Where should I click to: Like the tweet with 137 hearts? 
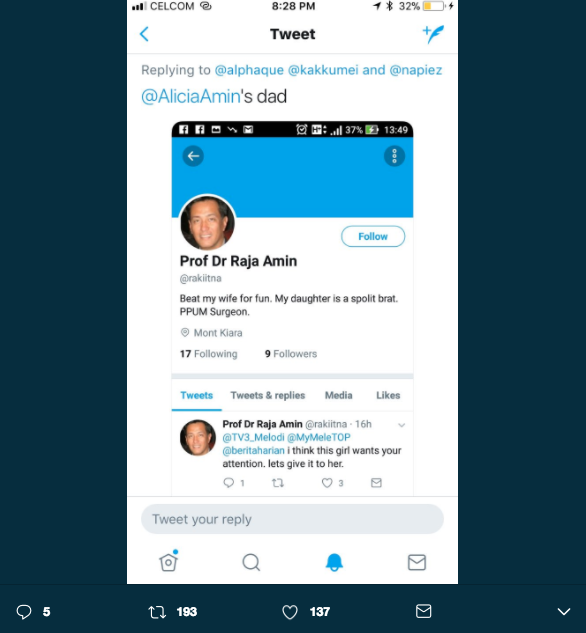[x=290, y=612]
